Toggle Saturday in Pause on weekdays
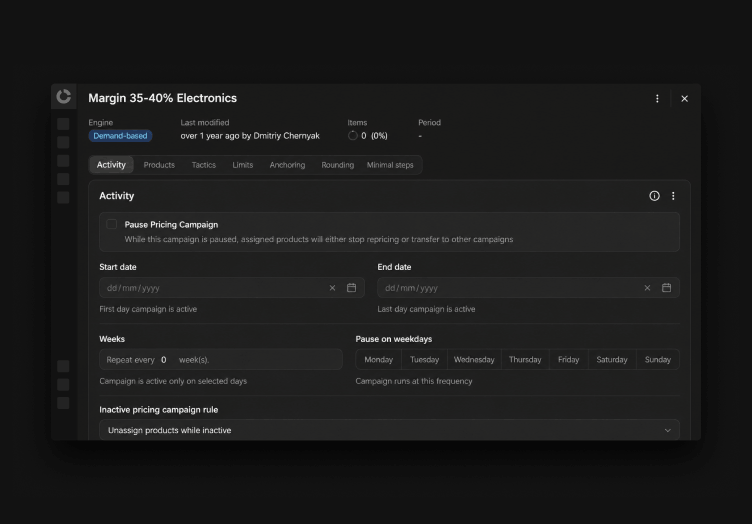Viewport: 752px width, 524px height. [x=611, y=360]
